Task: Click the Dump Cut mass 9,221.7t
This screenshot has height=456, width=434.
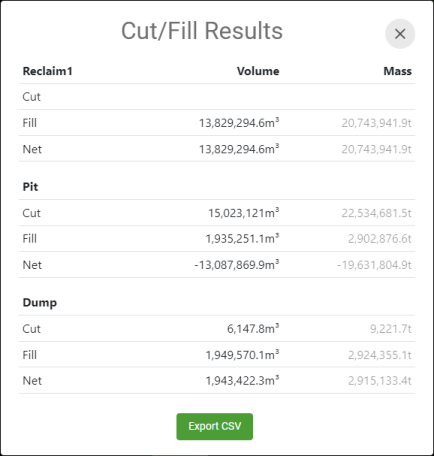Action: [x=391, y=329]
